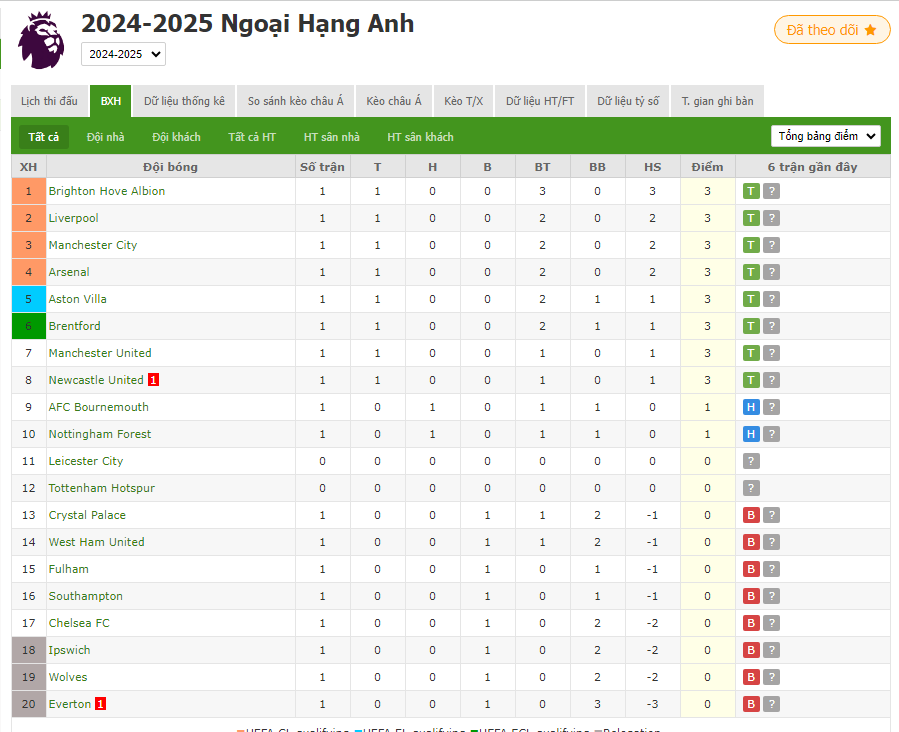Open the 2024-2025 season dropdown
The width and height of the screenshot is (899, 732).
[x=123, y=54]
